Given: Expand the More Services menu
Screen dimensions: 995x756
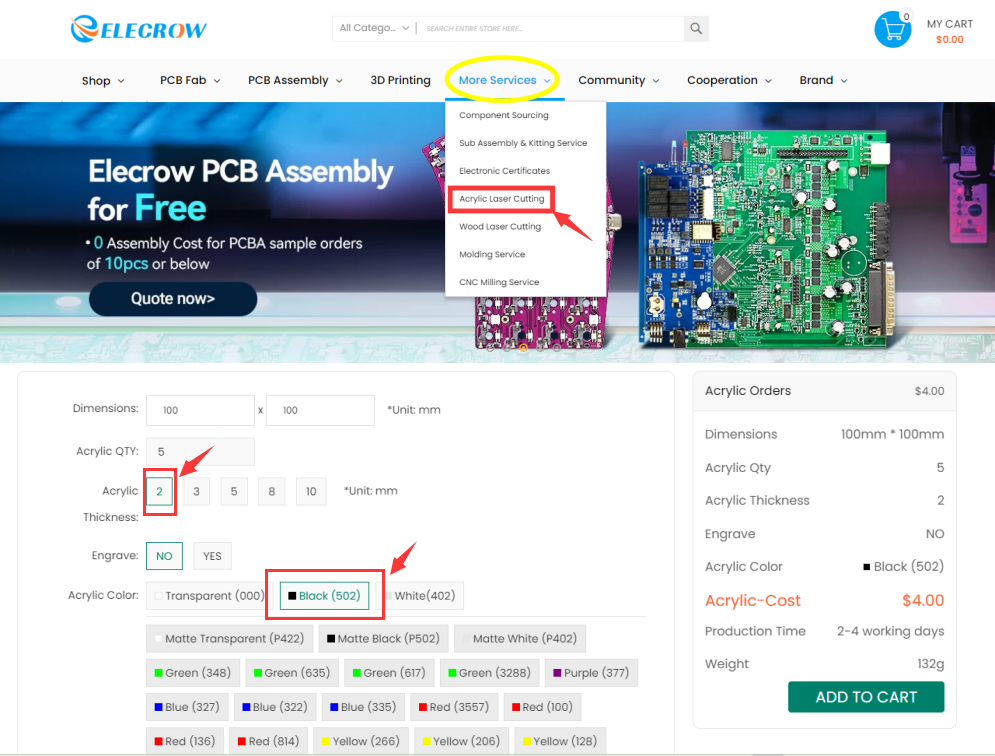Looking at the screenshot, I should click(504, 80).
